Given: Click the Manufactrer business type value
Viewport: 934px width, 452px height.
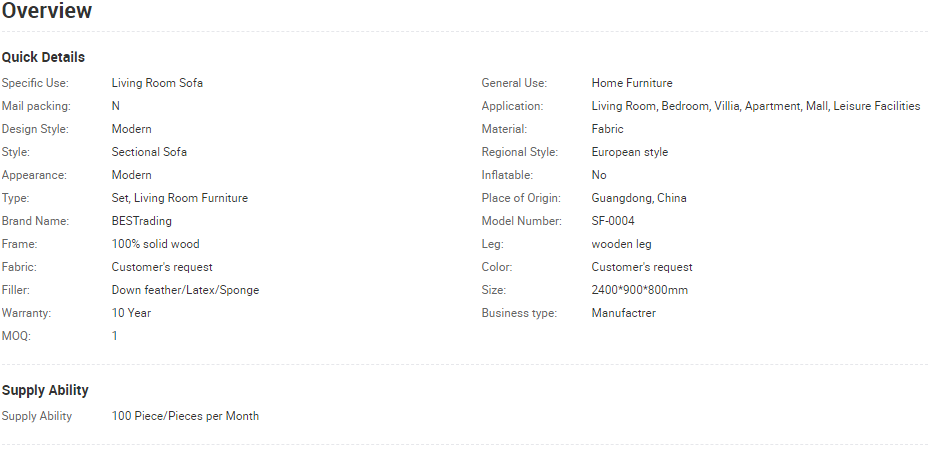Looking at the screenshot, I should pyautogui.click(x=623, y=313).
